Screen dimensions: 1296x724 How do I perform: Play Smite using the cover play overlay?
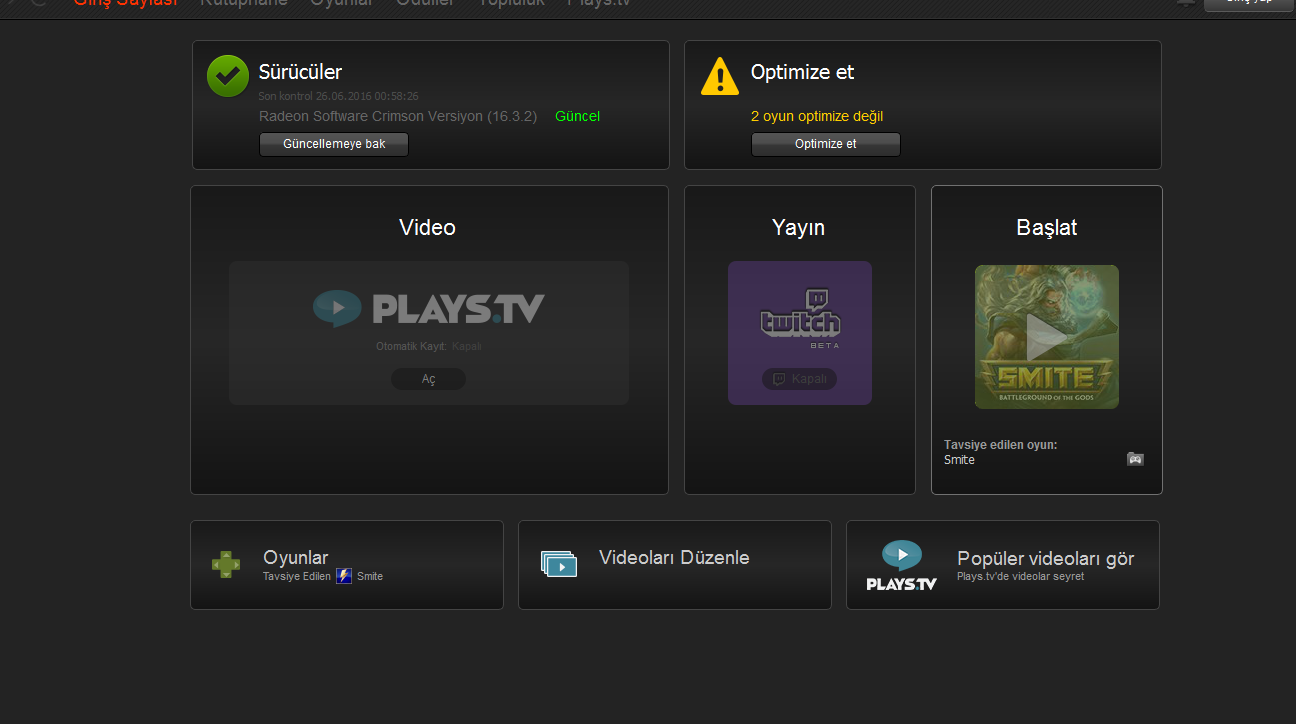pos(1047,337)
